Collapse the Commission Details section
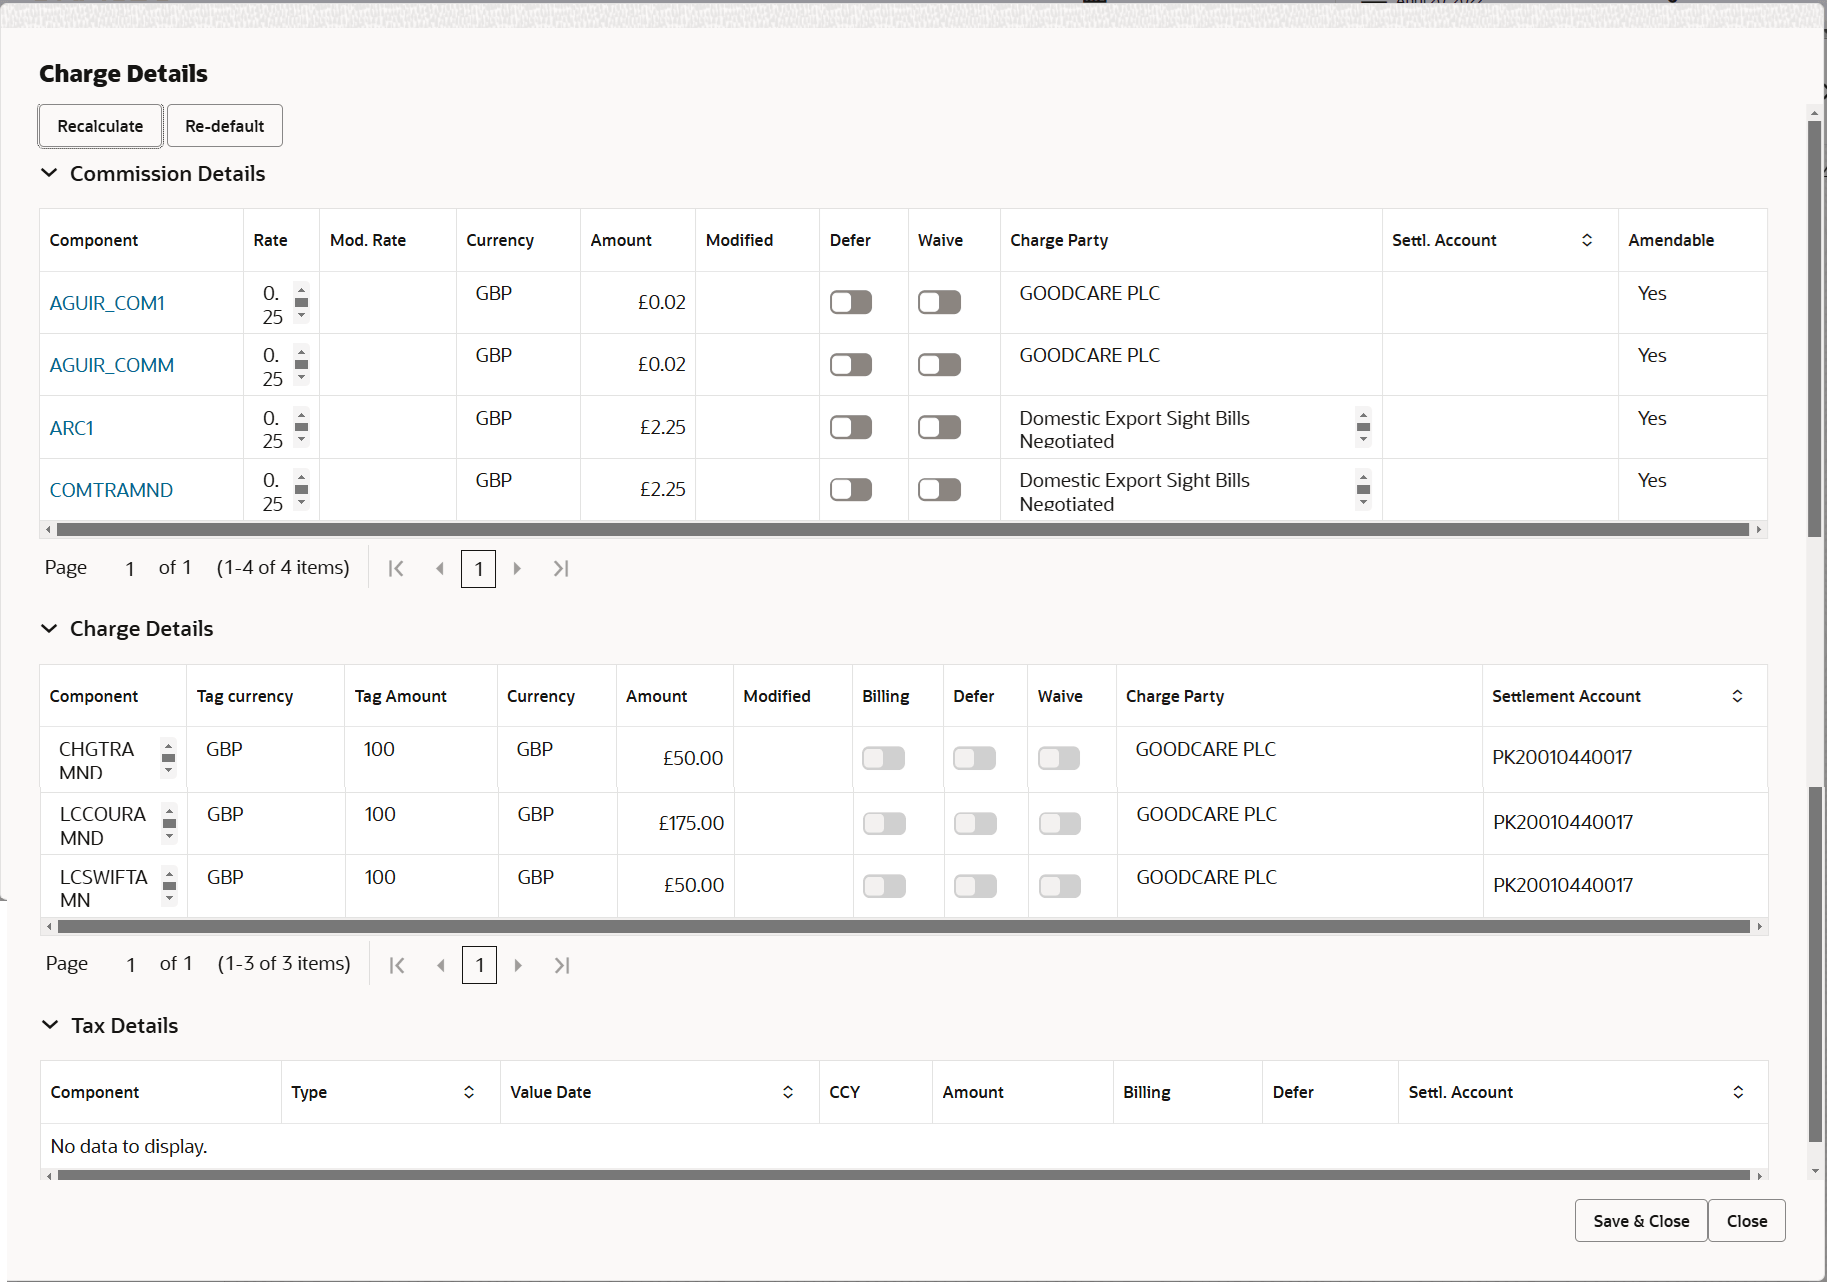Screen dimensions: 1827x1284 49,173
